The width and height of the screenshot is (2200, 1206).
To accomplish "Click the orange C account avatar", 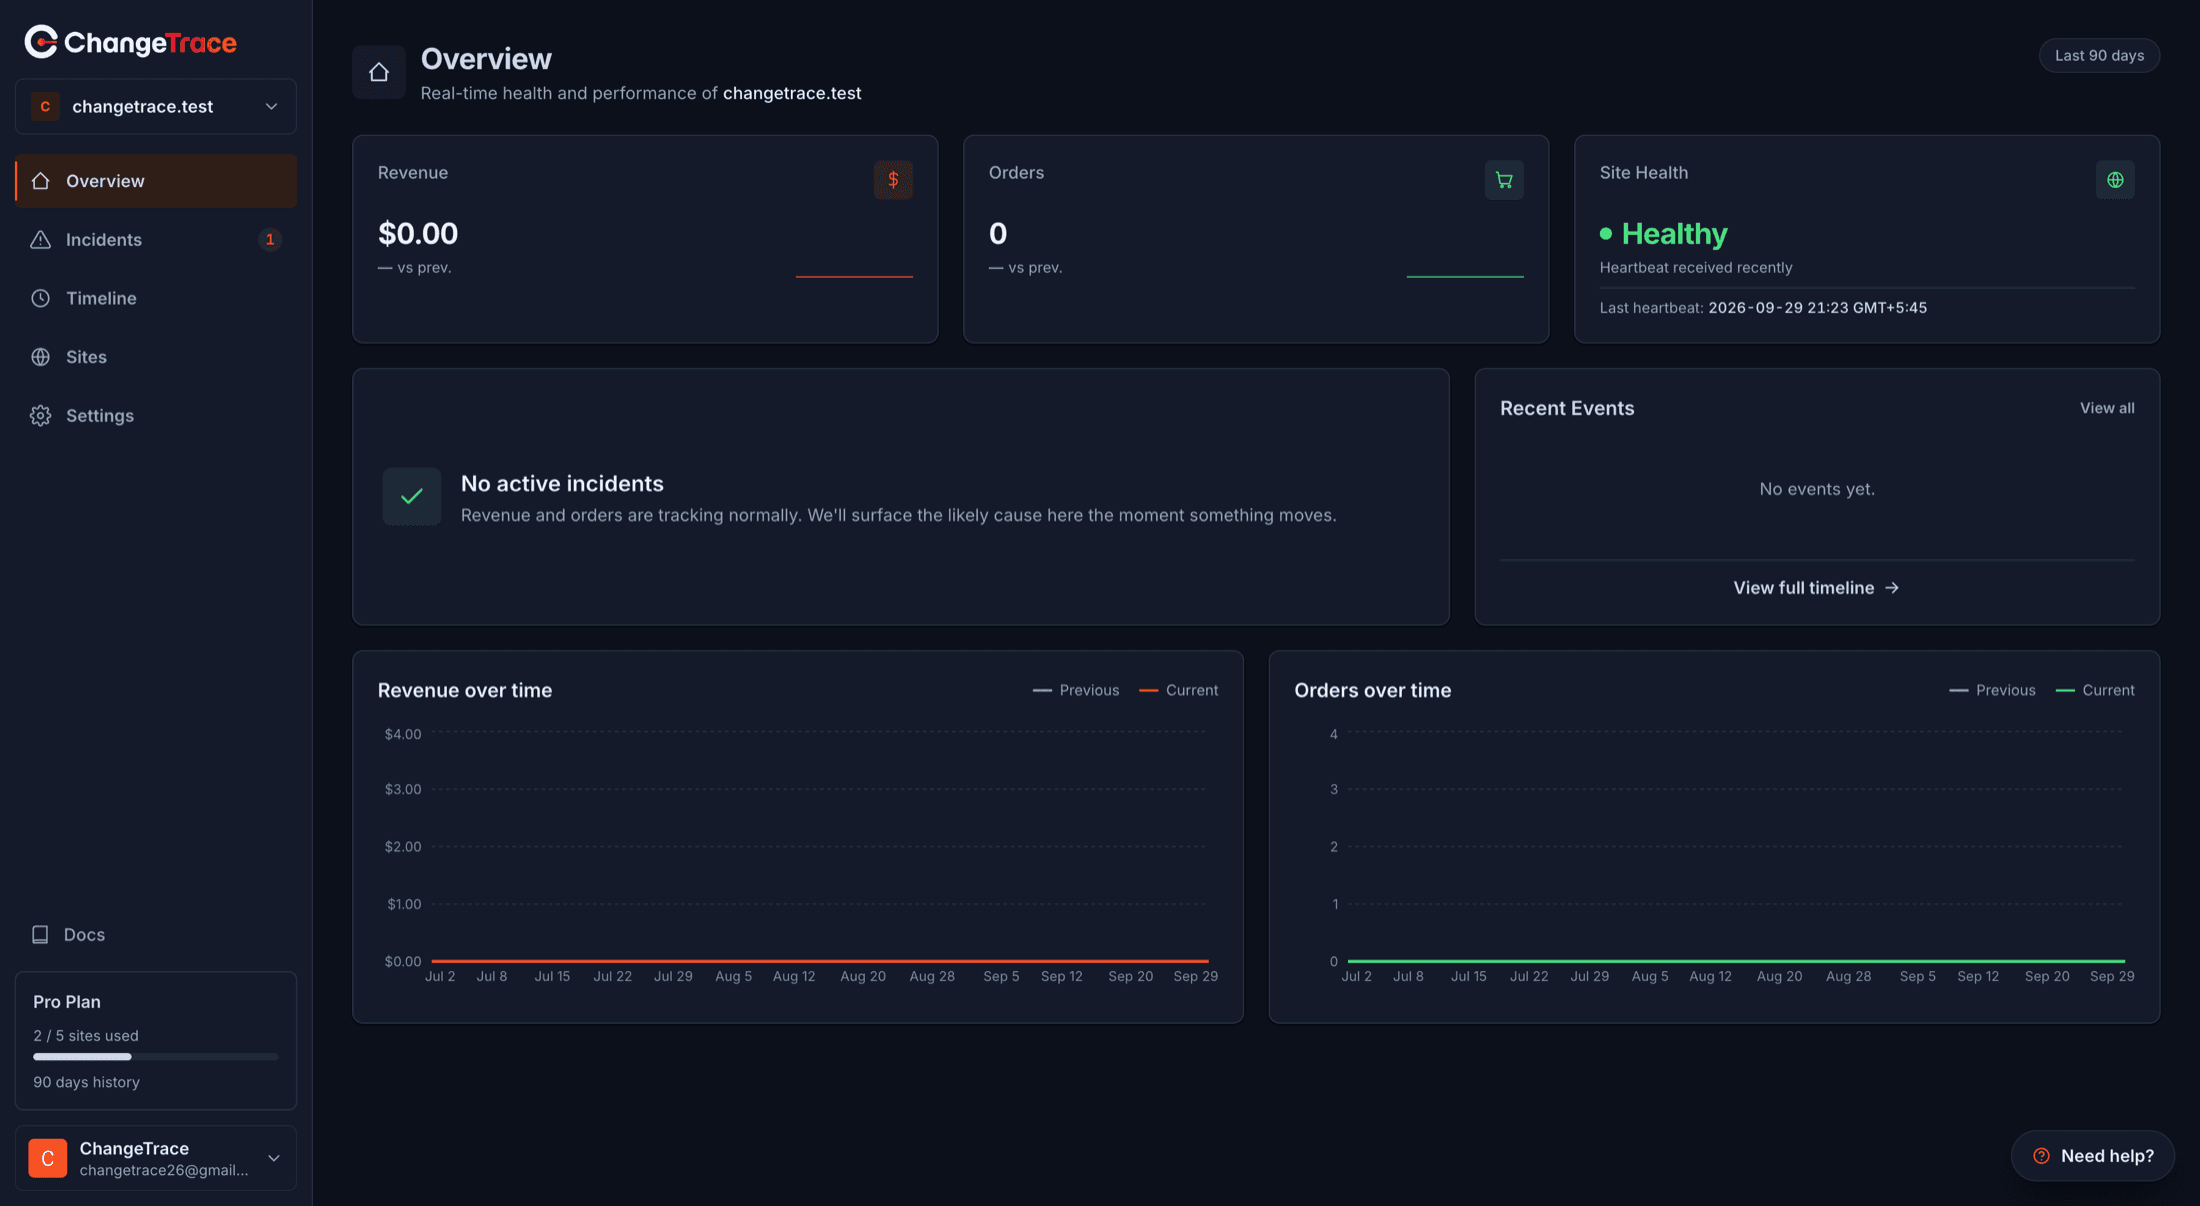I will [x=48, y=1158].
